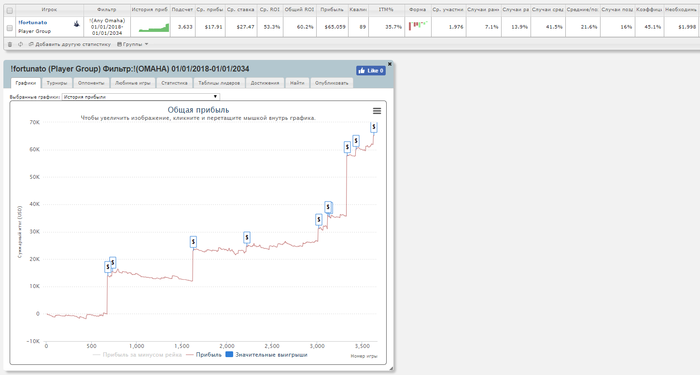Click the !(Any Omaha) filter cell
Viewport: 700px width, 375px height.
(107, 27)
